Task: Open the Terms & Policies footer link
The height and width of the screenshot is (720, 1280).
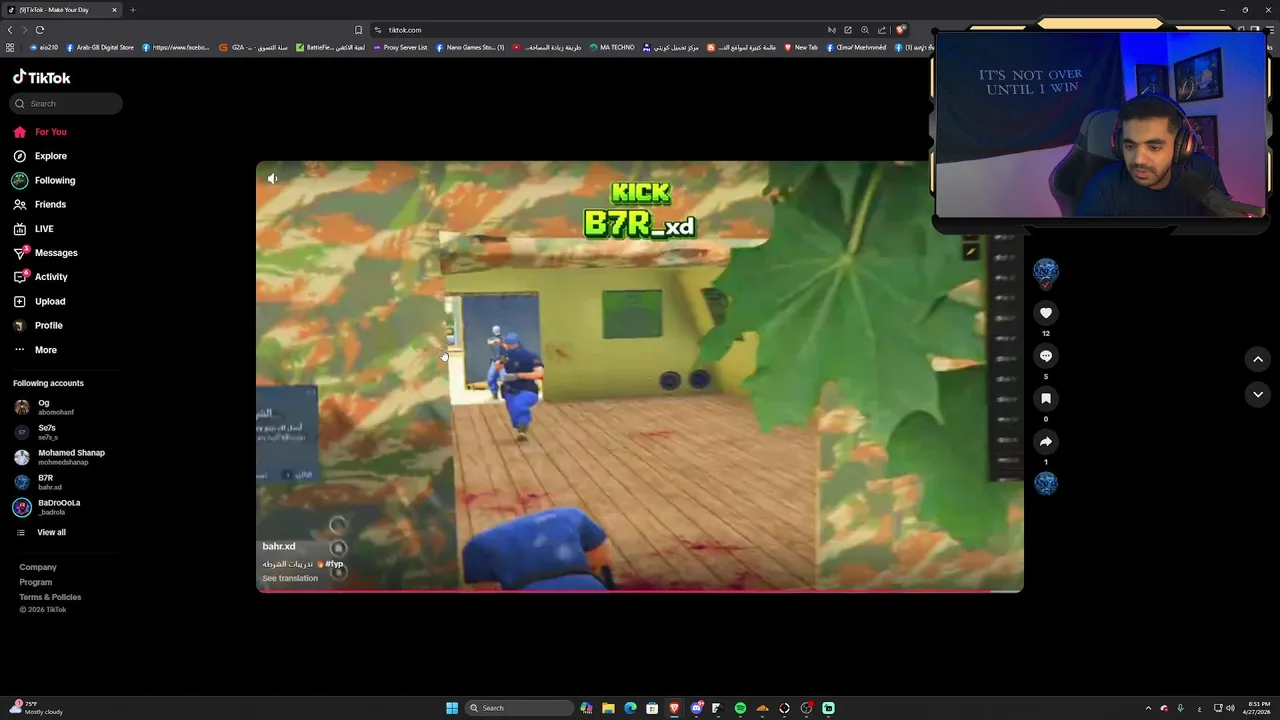Action: (x=50, y=597)
